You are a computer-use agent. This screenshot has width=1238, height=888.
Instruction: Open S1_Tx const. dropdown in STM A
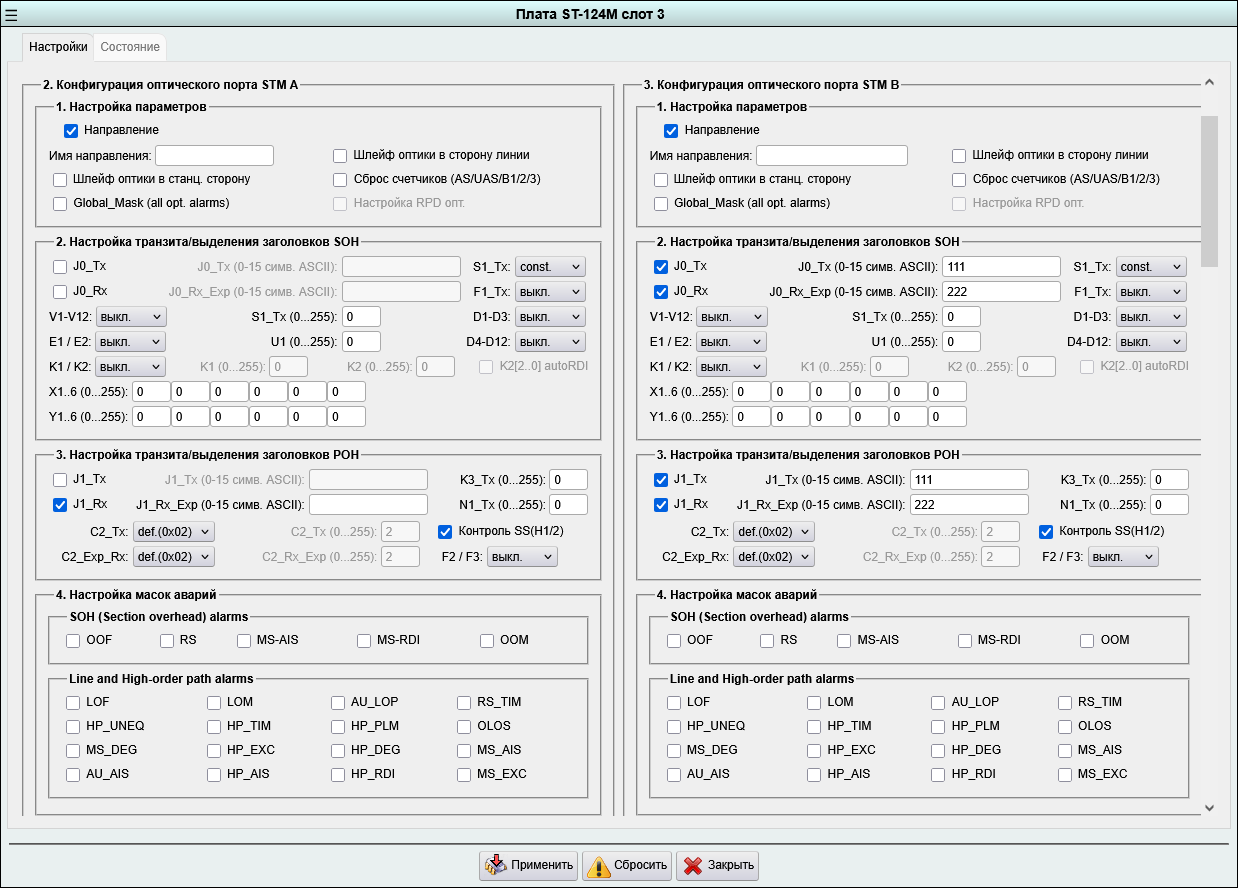point(550,267)
